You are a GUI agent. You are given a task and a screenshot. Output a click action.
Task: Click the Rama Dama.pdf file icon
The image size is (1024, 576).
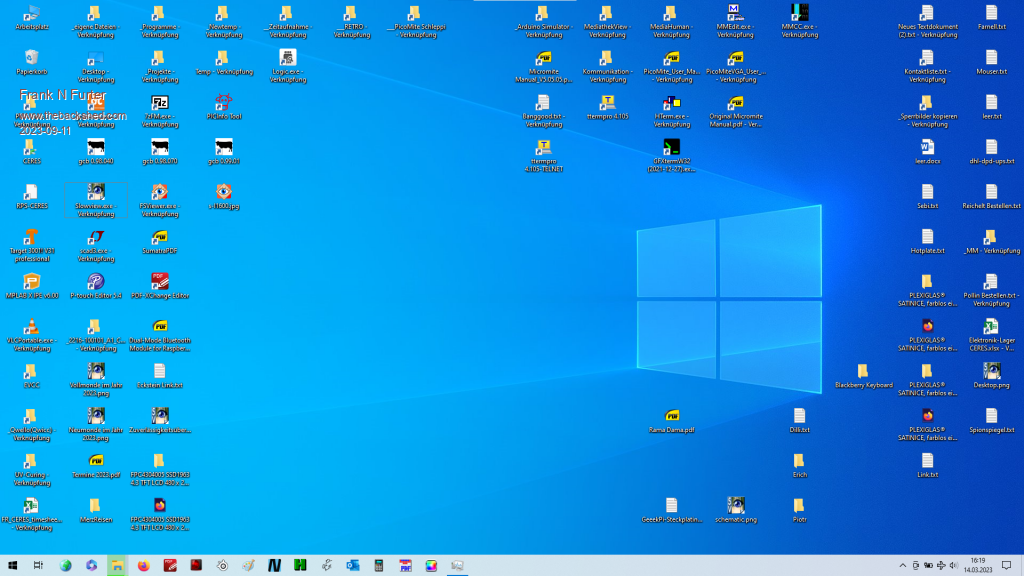click(672, 416)
